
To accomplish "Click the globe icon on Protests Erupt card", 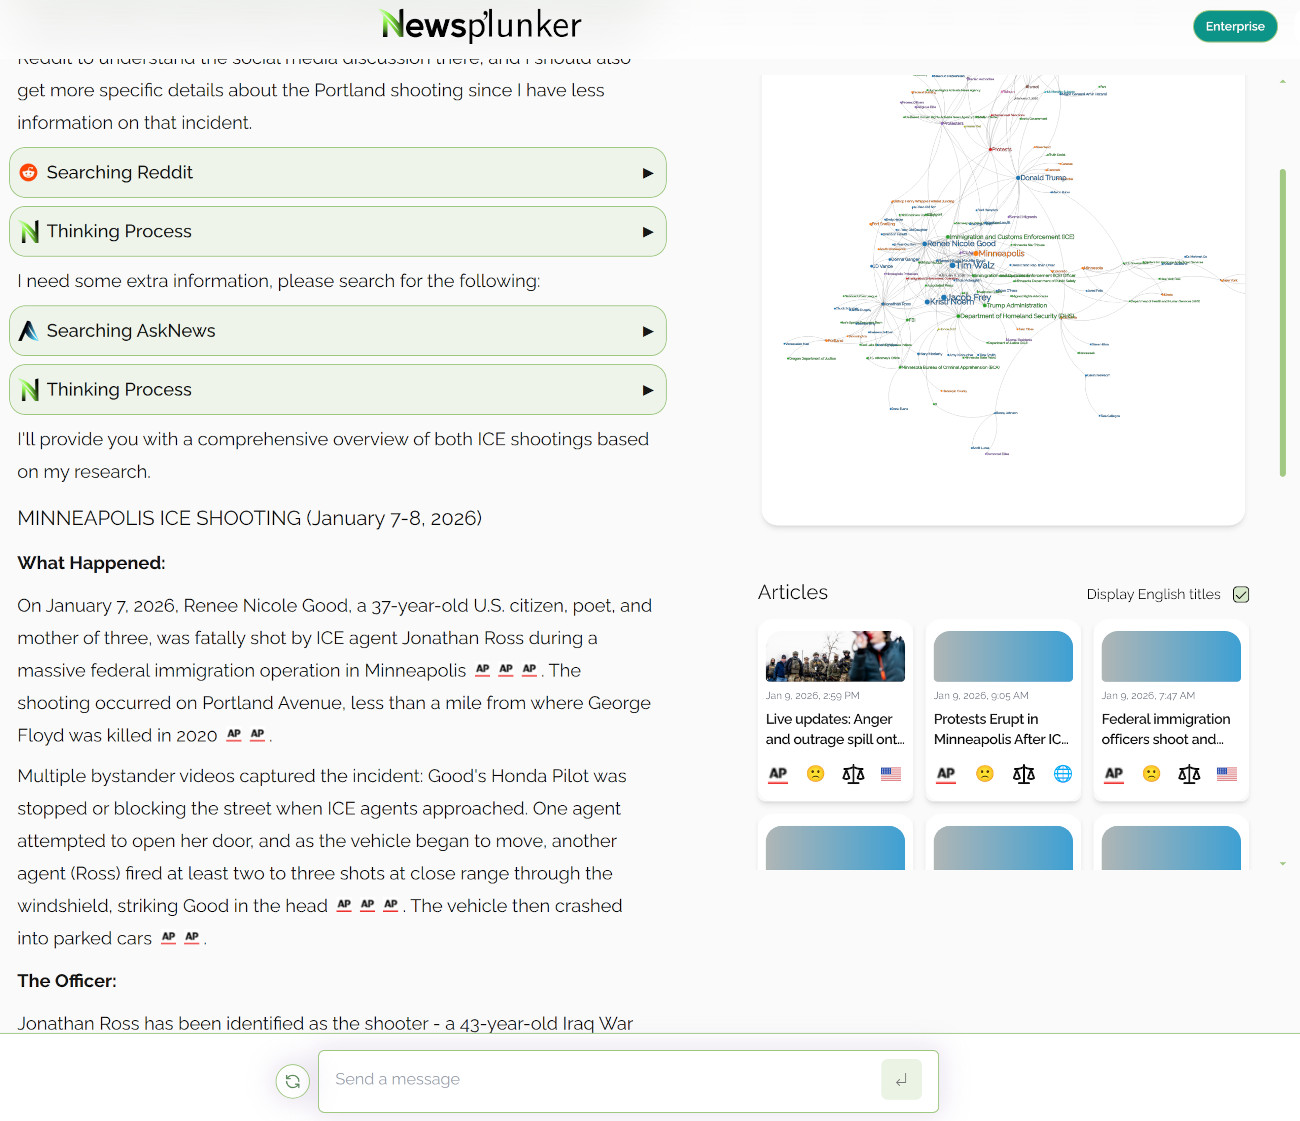I will [x=1063, y=774].
